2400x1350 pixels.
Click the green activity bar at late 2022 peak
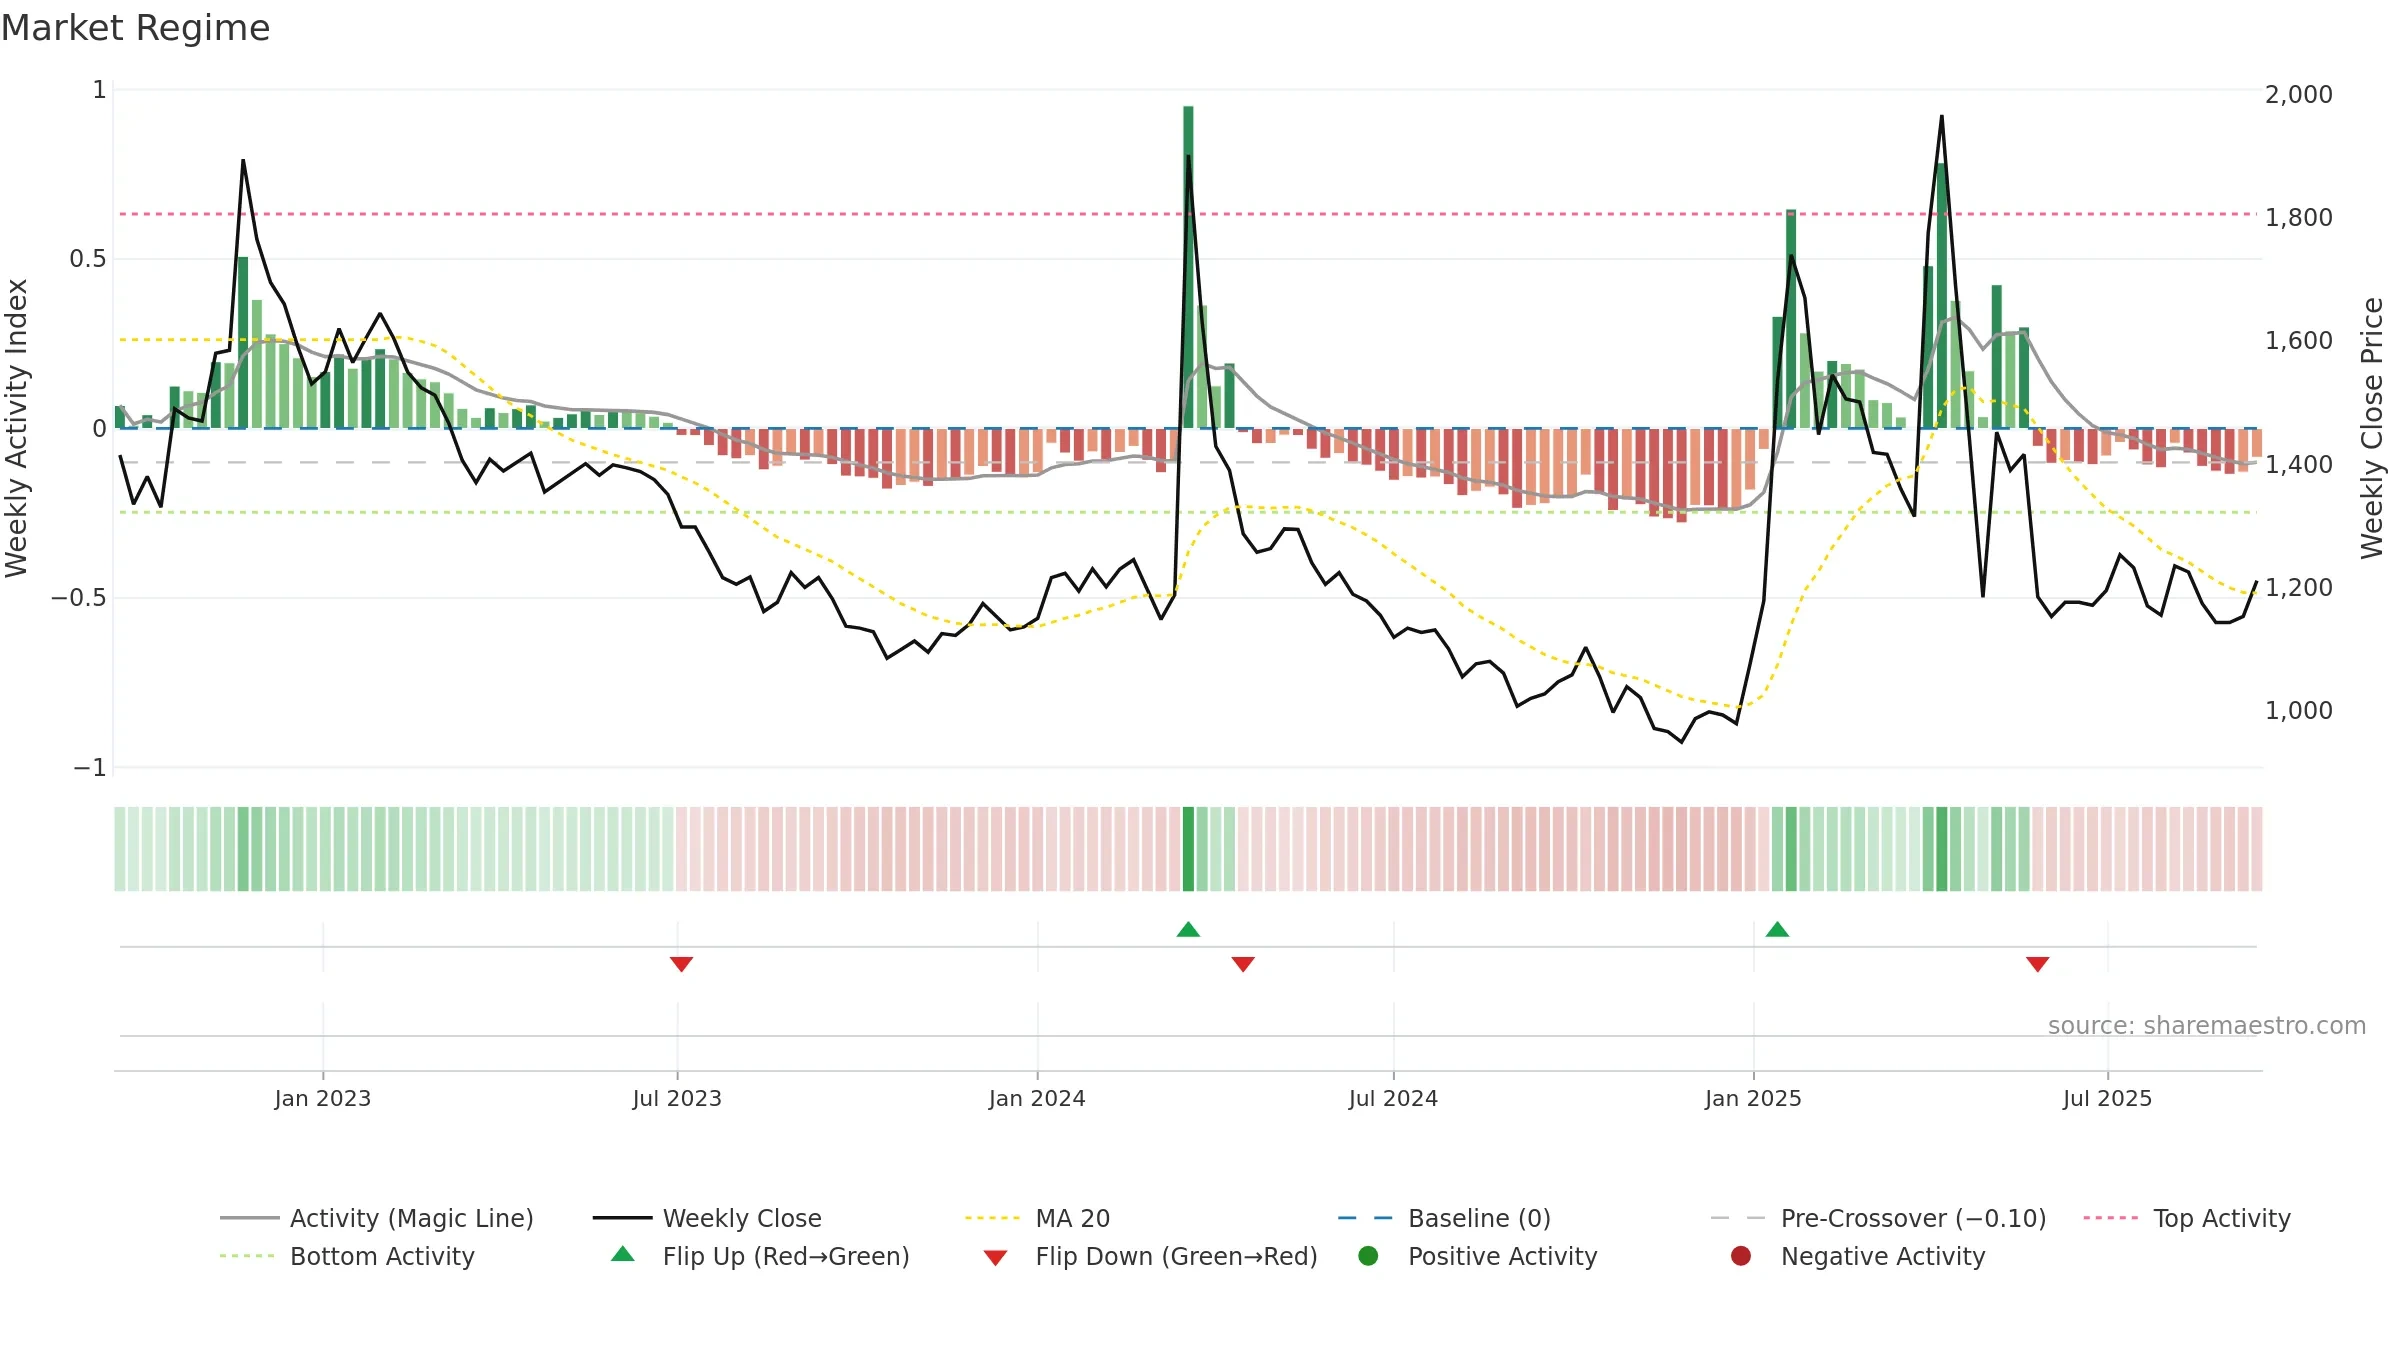(x=243, y=343)
